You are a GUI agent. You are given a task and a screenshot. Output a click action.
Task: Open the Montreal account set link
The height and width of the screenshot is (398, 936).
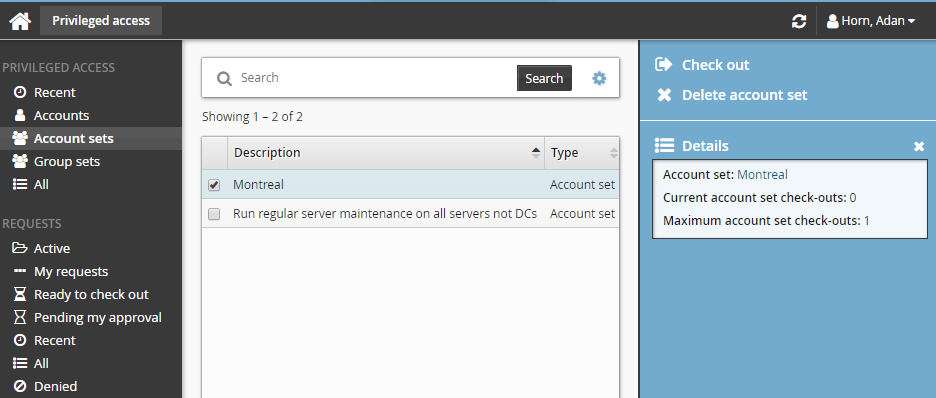pos(762,175)
